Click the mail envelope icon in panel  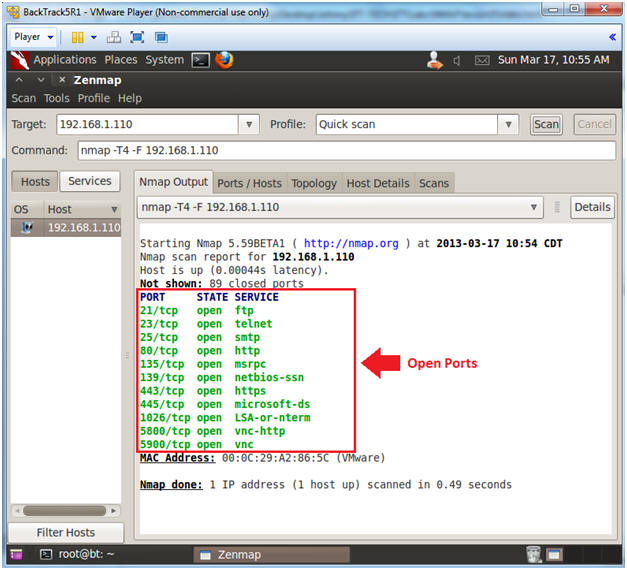[482, 61]
